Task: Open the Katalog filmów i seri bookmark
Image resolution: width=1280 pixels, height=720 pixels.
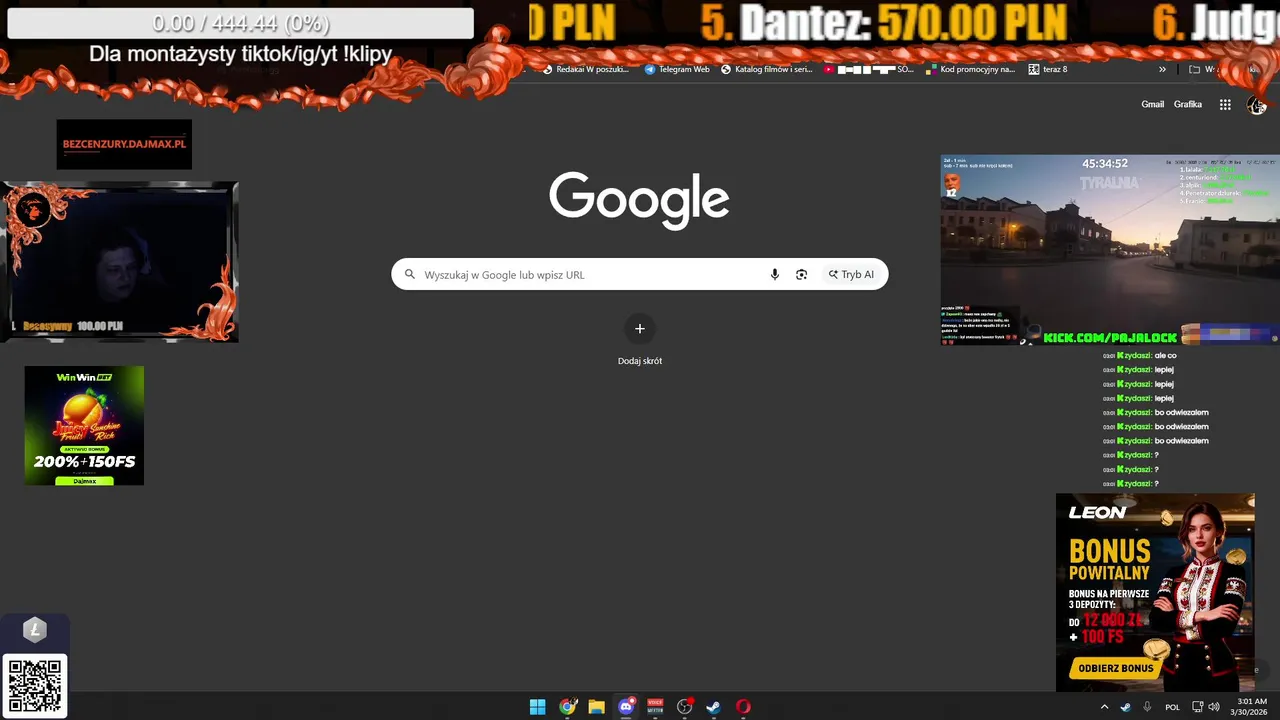Action: (766, 69)
